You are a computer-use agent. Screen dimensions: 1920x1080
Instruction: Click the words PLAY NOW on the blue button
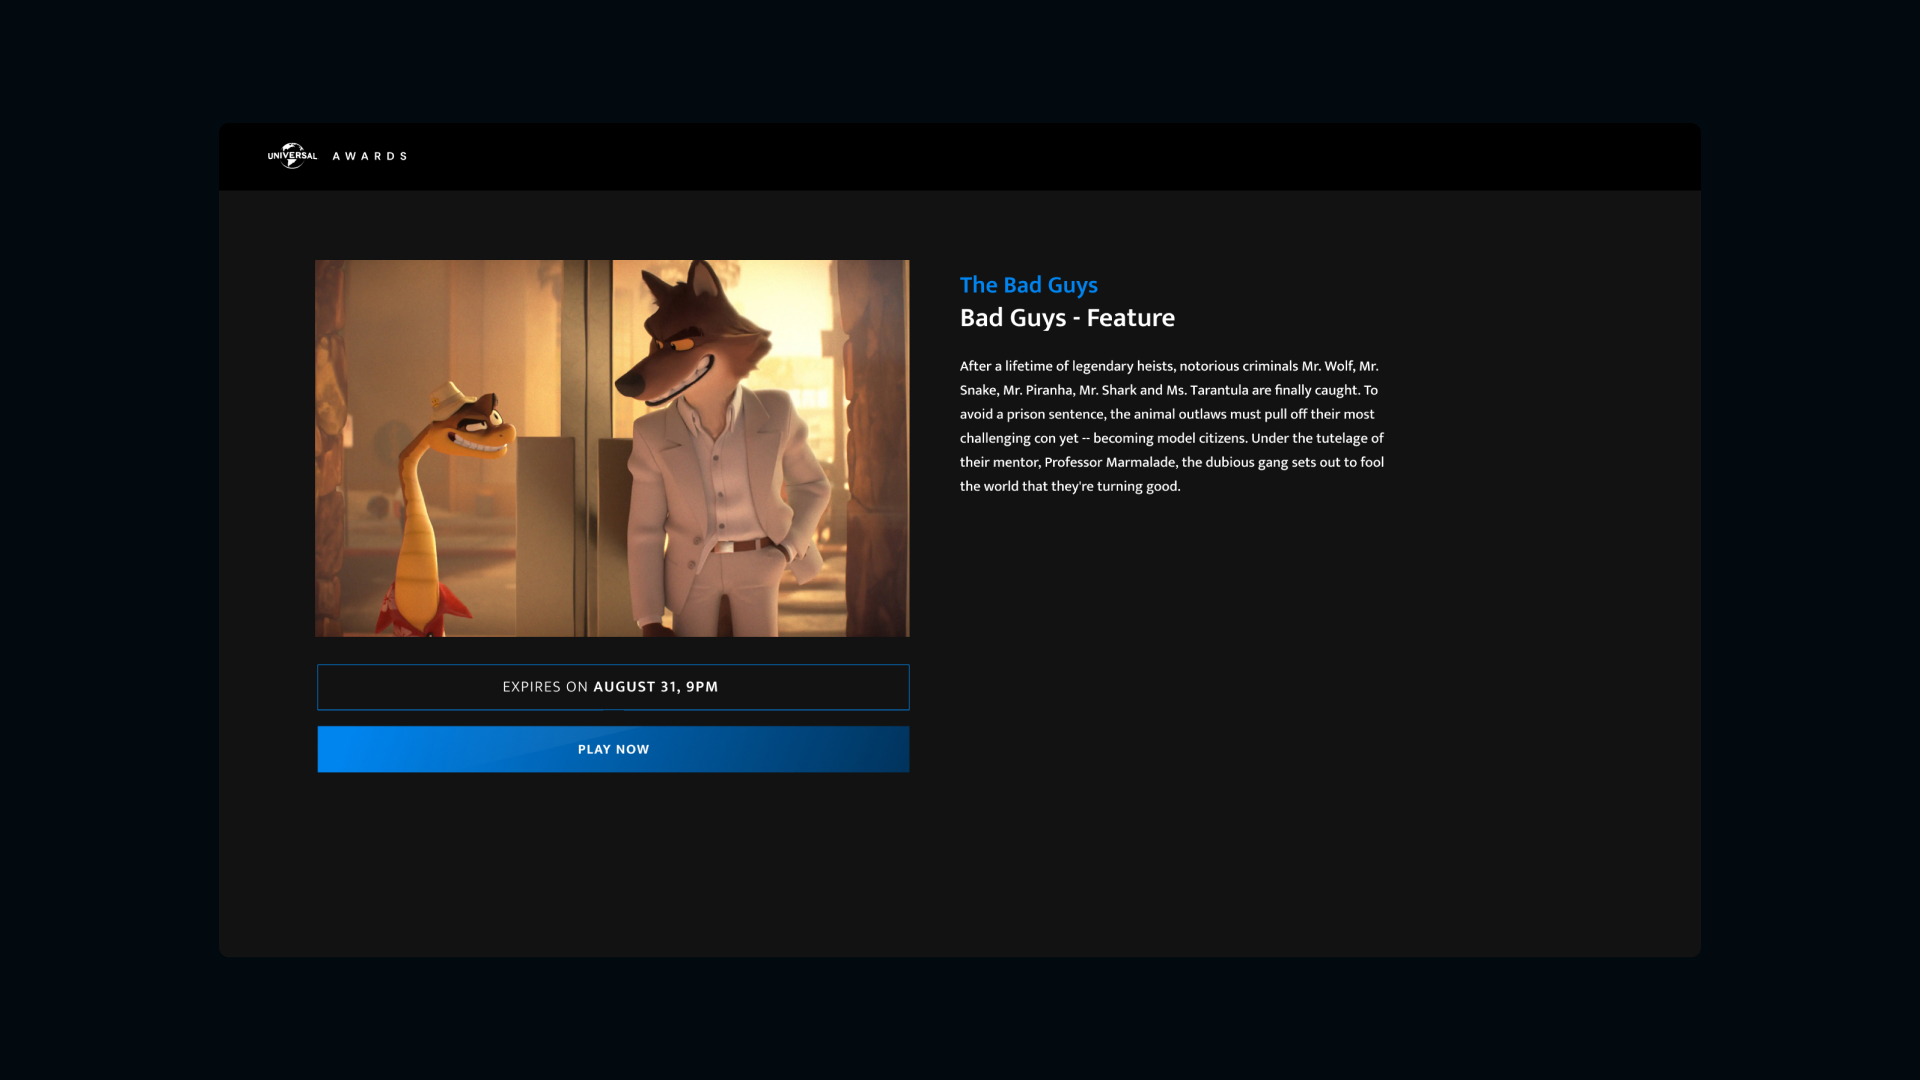(x=612, y=748)
